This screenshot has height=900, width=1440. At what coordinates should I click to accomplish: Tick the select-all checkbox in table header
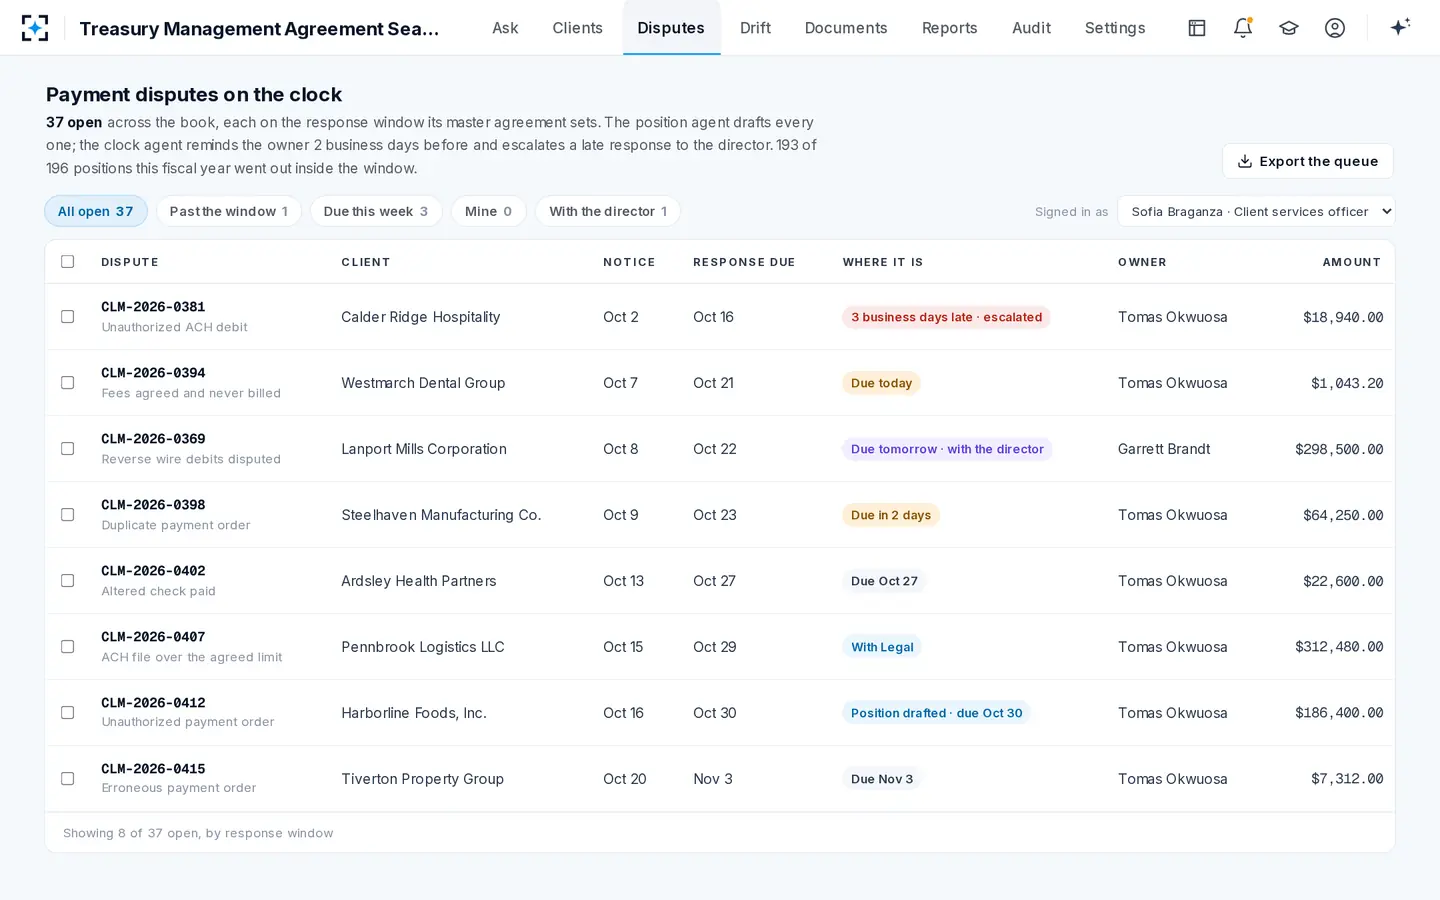(68, 262)
